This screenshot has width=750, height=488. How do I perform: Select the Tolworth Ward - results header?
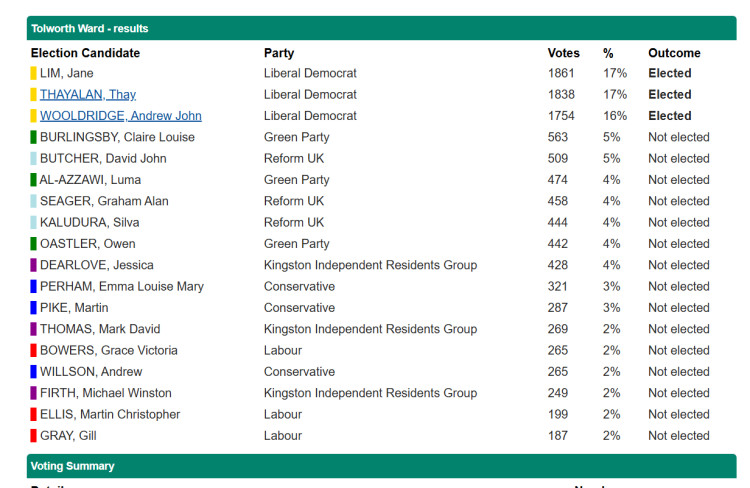381,28
